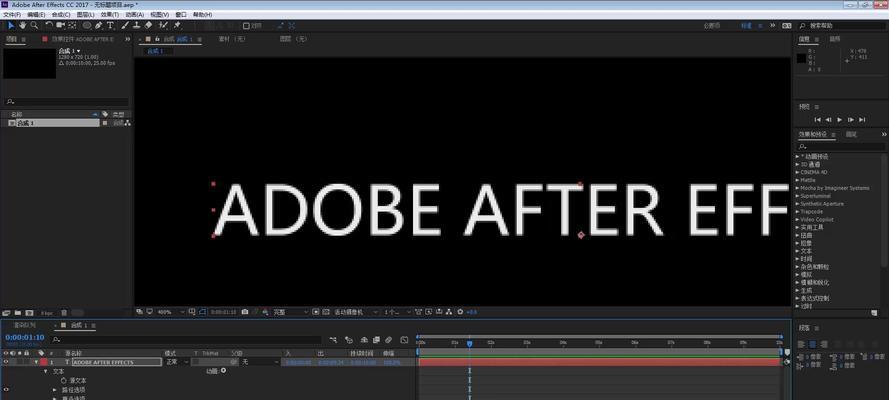Select the Rotation tool

tap(49, 25)
